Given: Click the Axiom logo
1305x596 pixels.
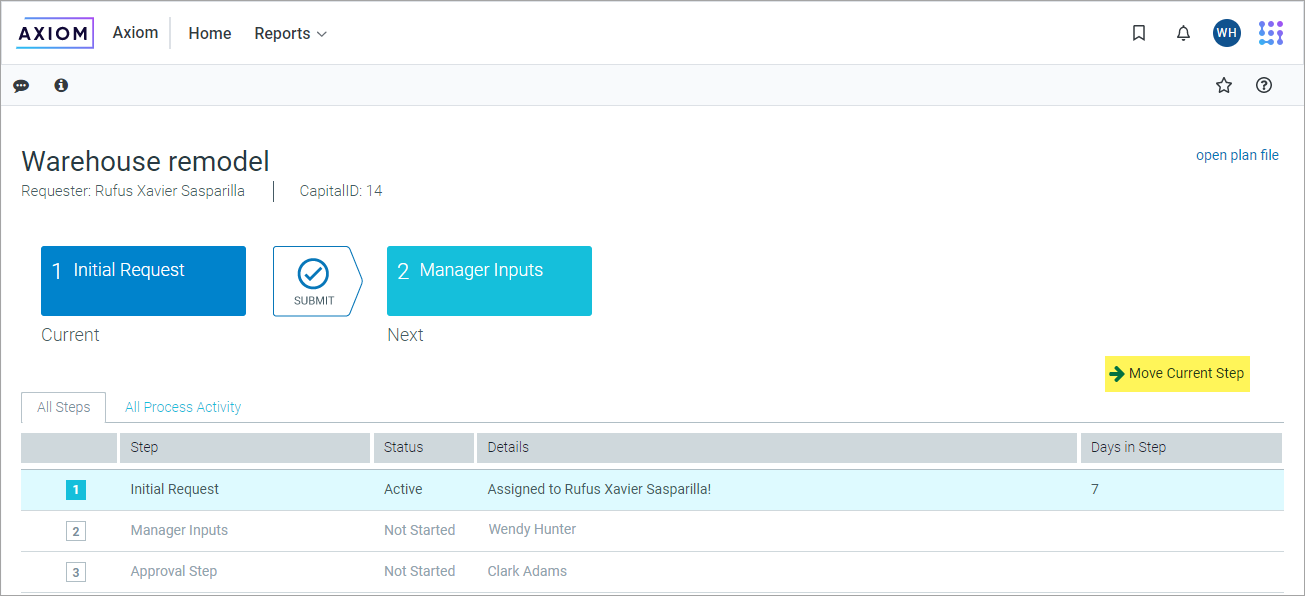Looking at the screenshot, I should [x=55, y=33].
